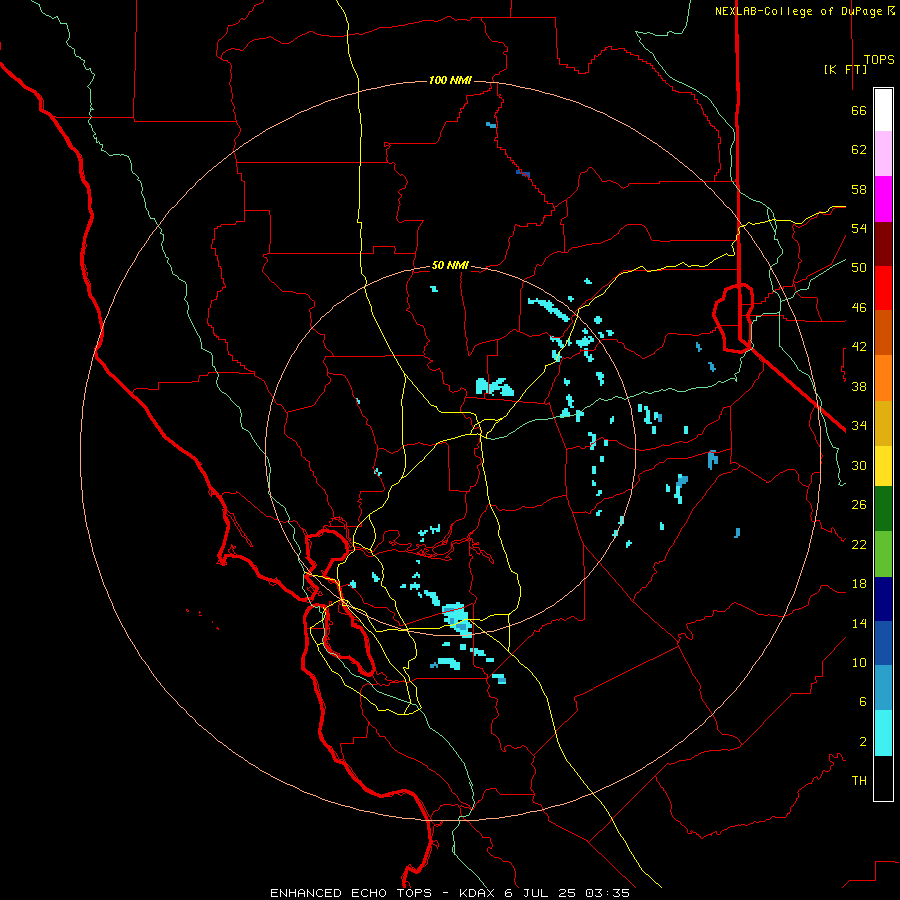
Task: Click the 2 value on the legend scale
Action: pos(862,742)
